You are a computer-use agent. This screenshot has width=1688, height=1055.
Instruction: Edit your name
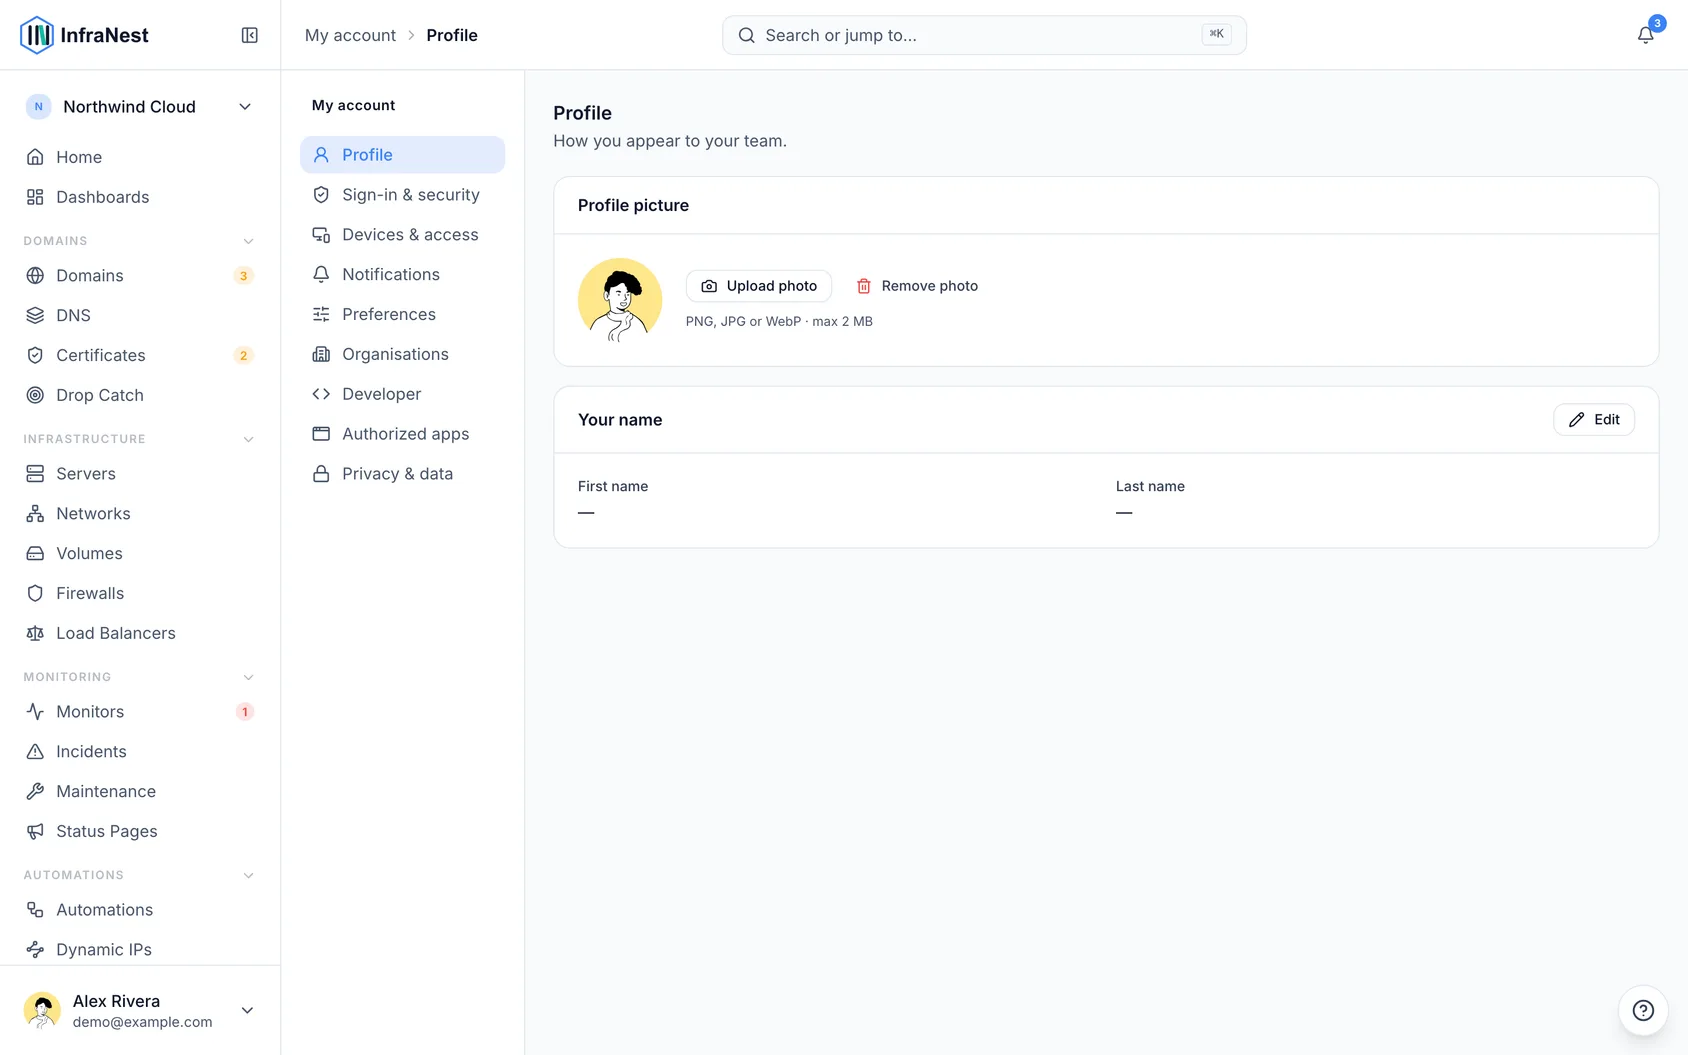(1594, 420)
